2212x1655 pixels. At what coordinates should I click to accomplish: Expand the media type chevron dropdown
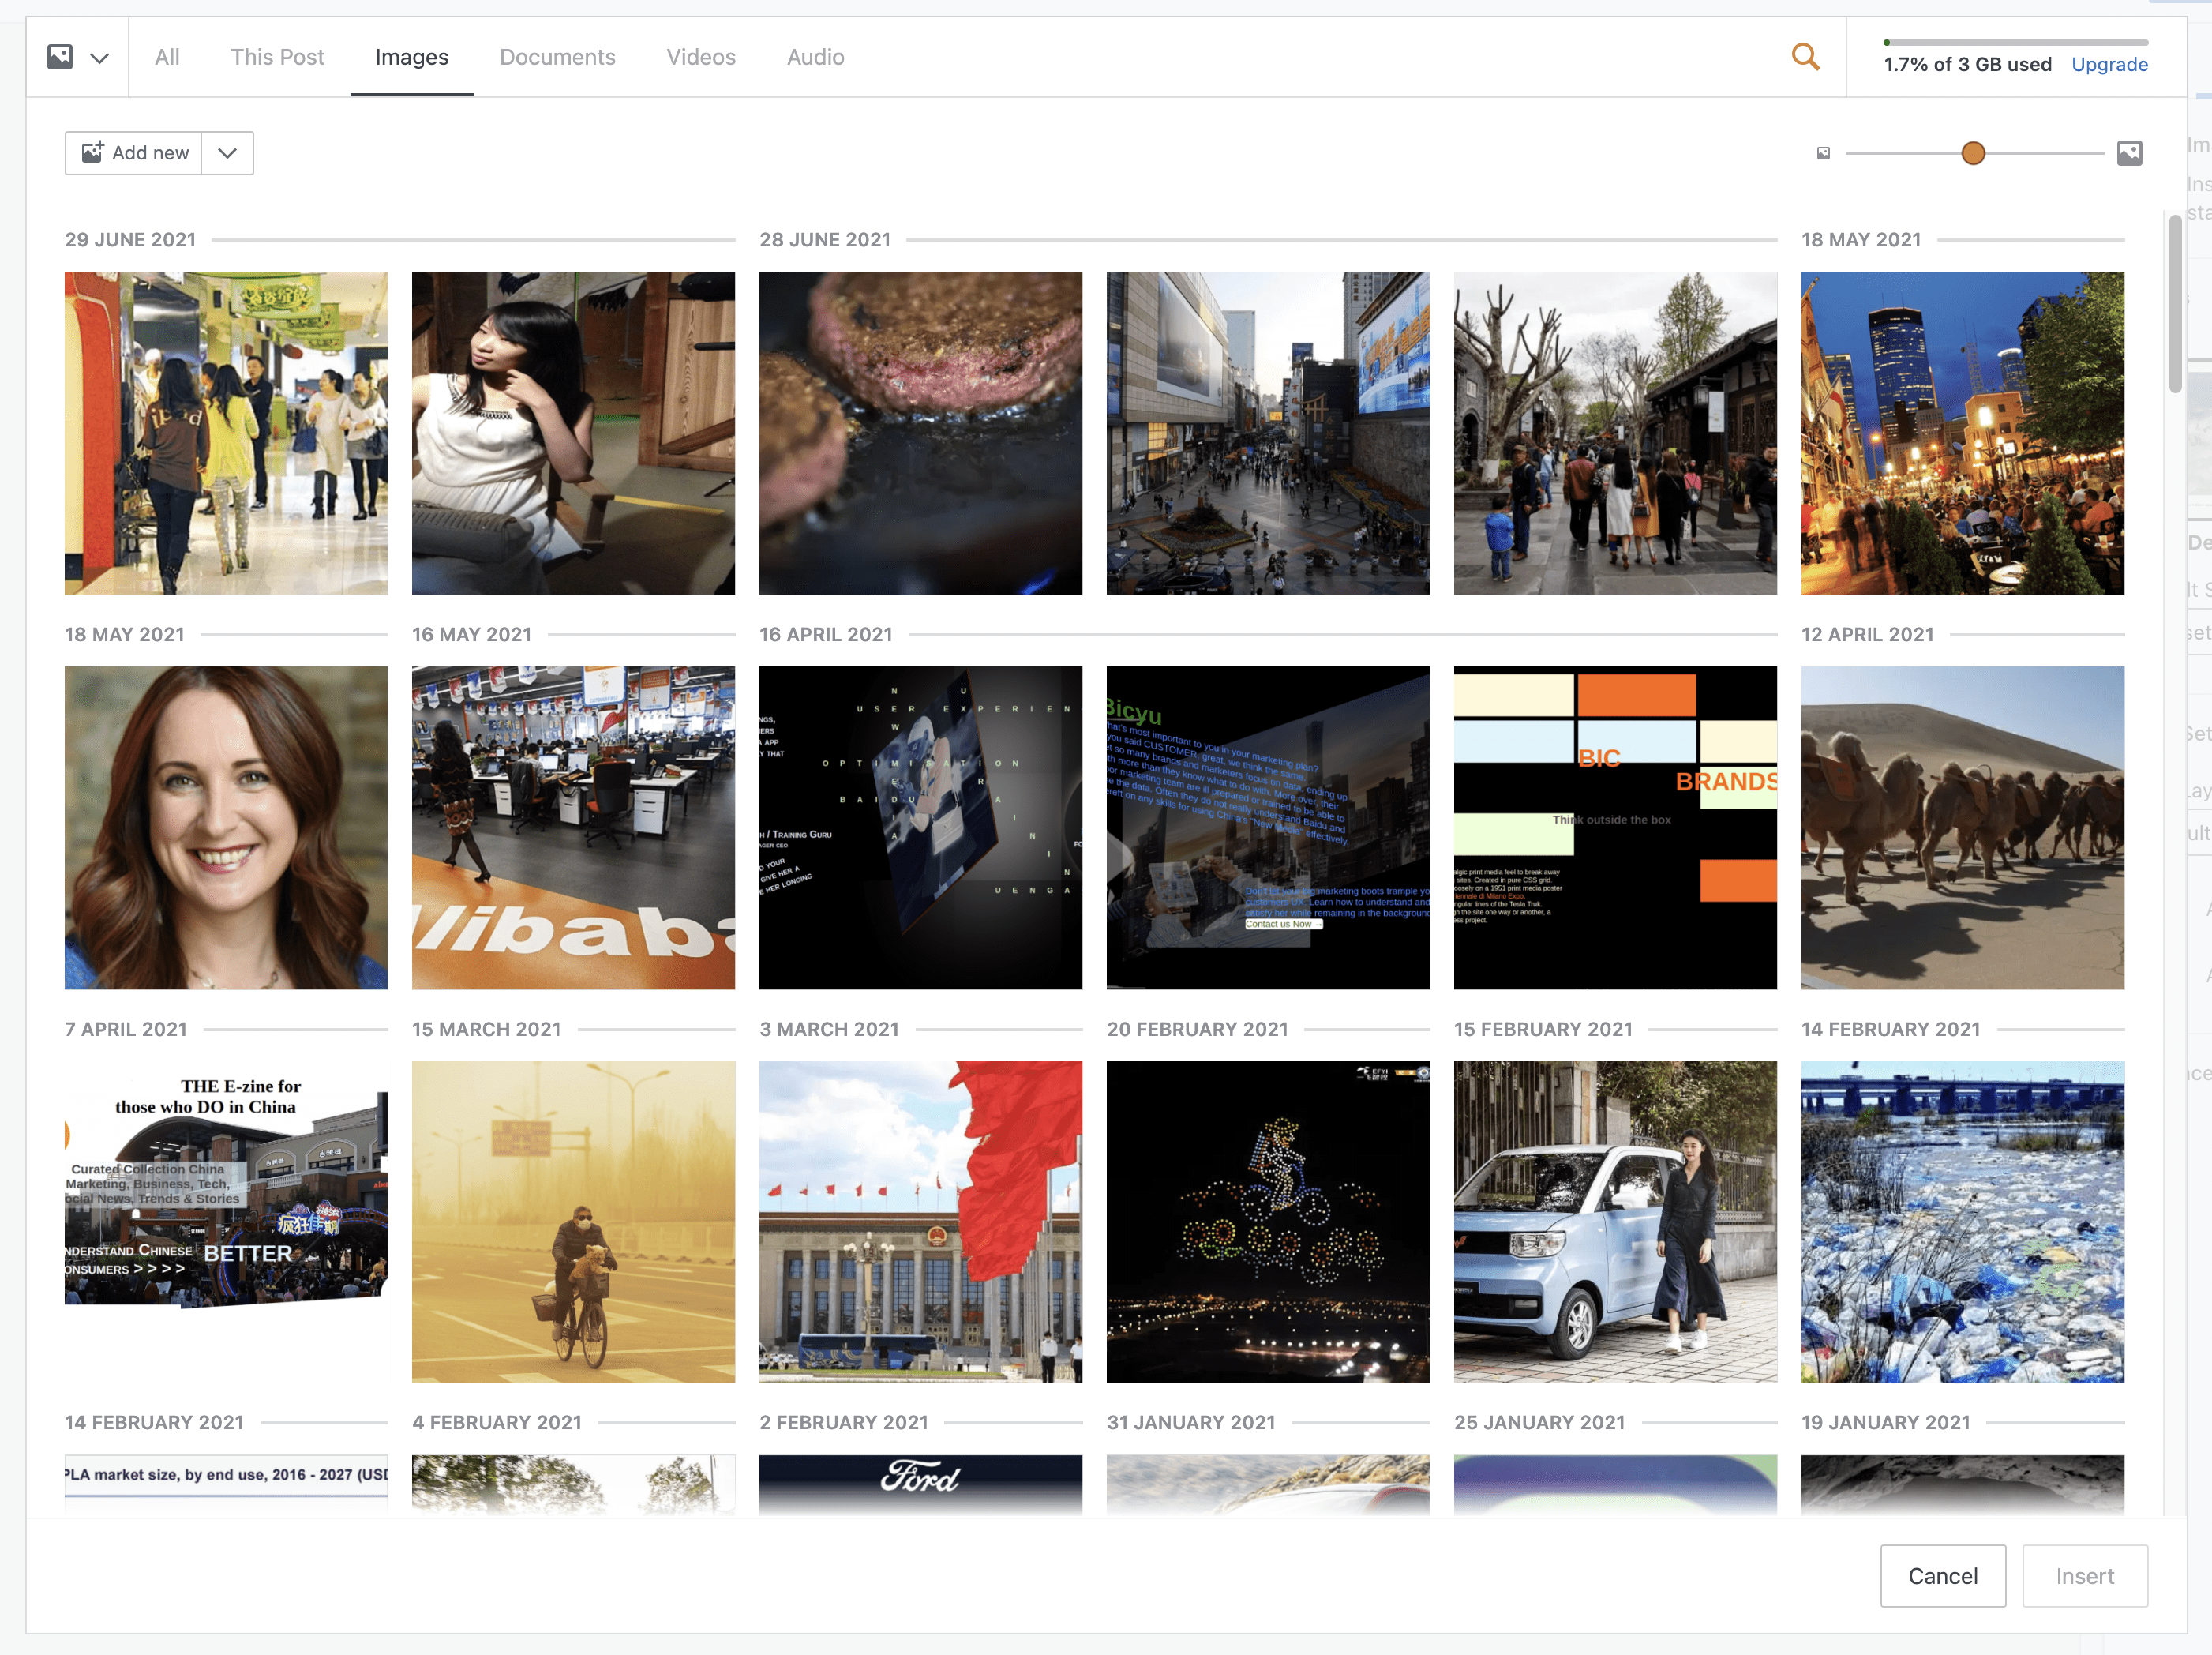[99, 58]
